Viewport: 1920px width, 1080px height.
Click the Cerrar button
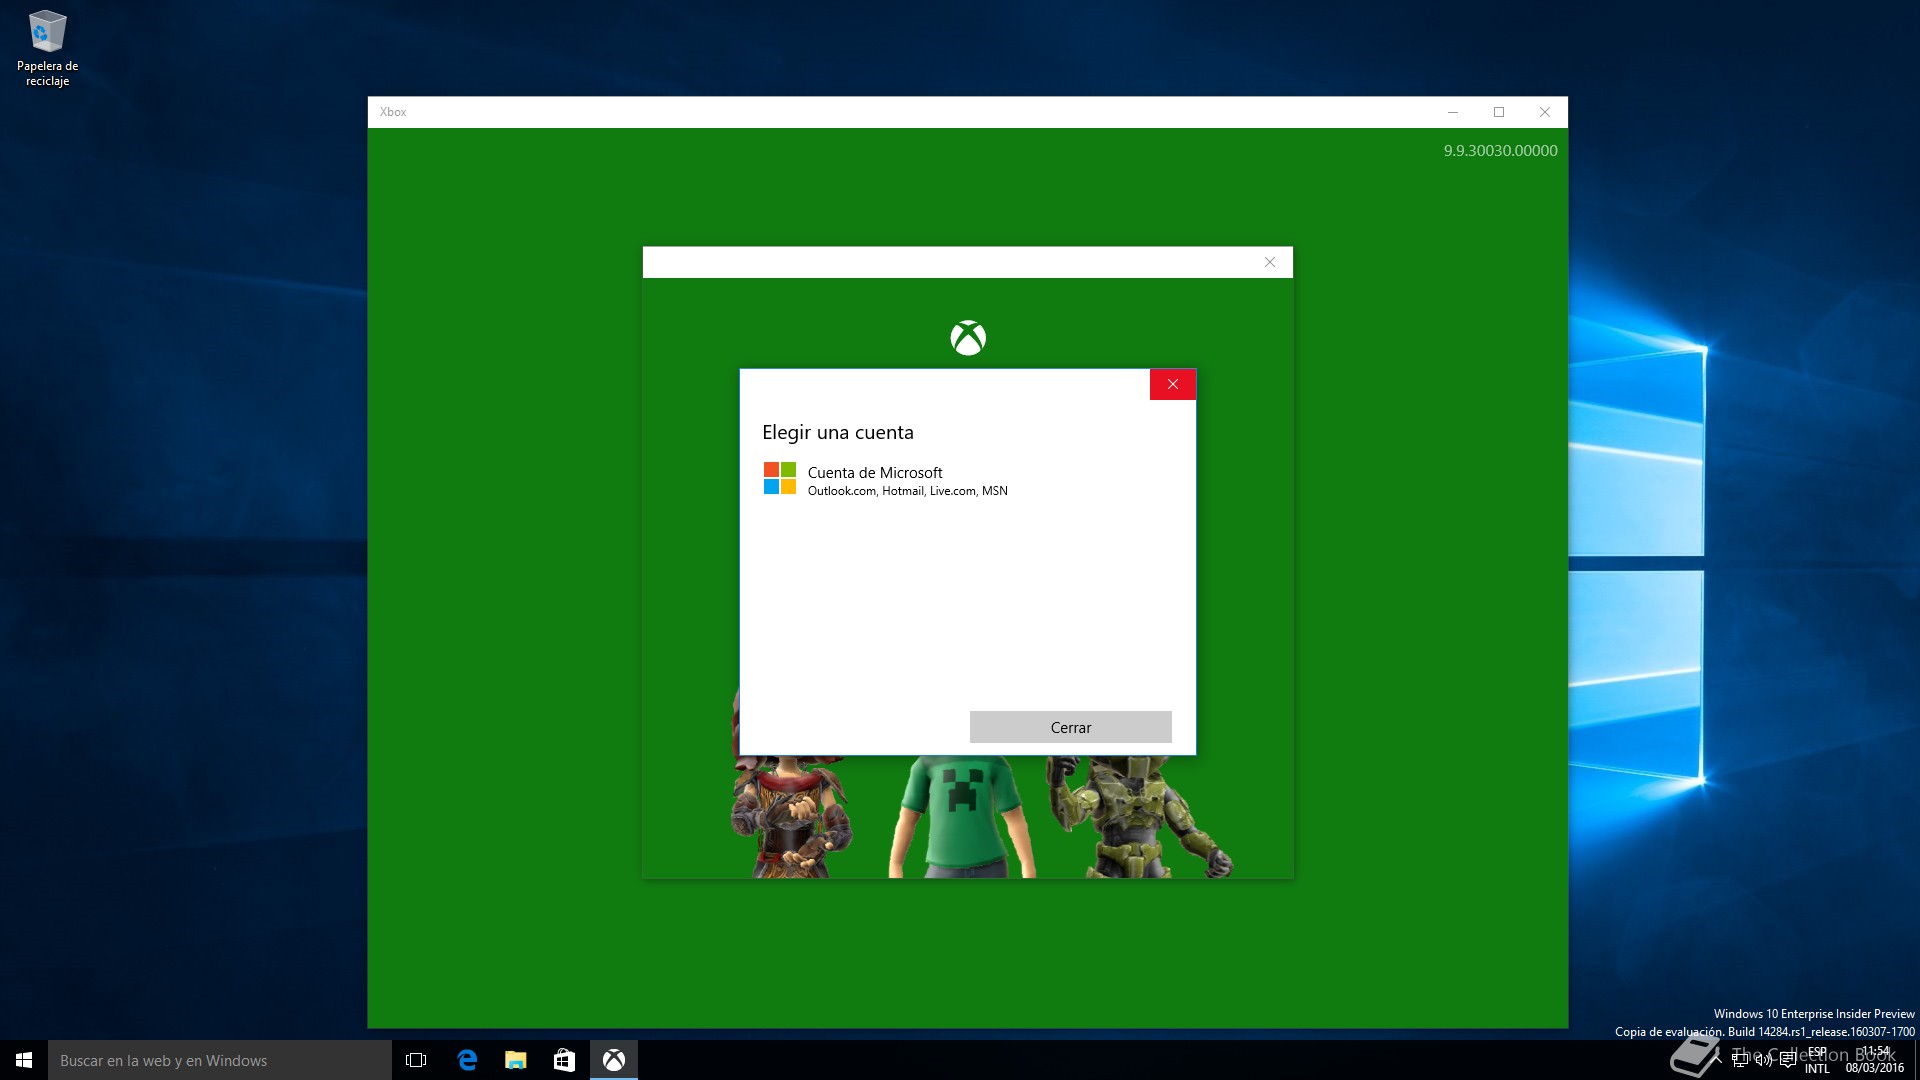(x=1070, y=727)
